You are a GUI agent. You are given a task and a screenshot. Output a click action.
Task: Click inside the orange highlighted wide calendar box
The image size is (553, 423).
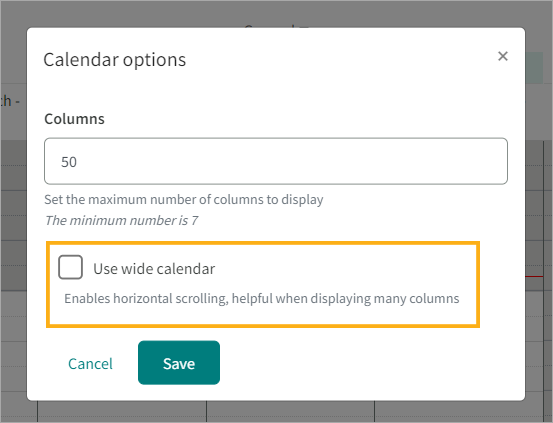click(x=263, y=284)
